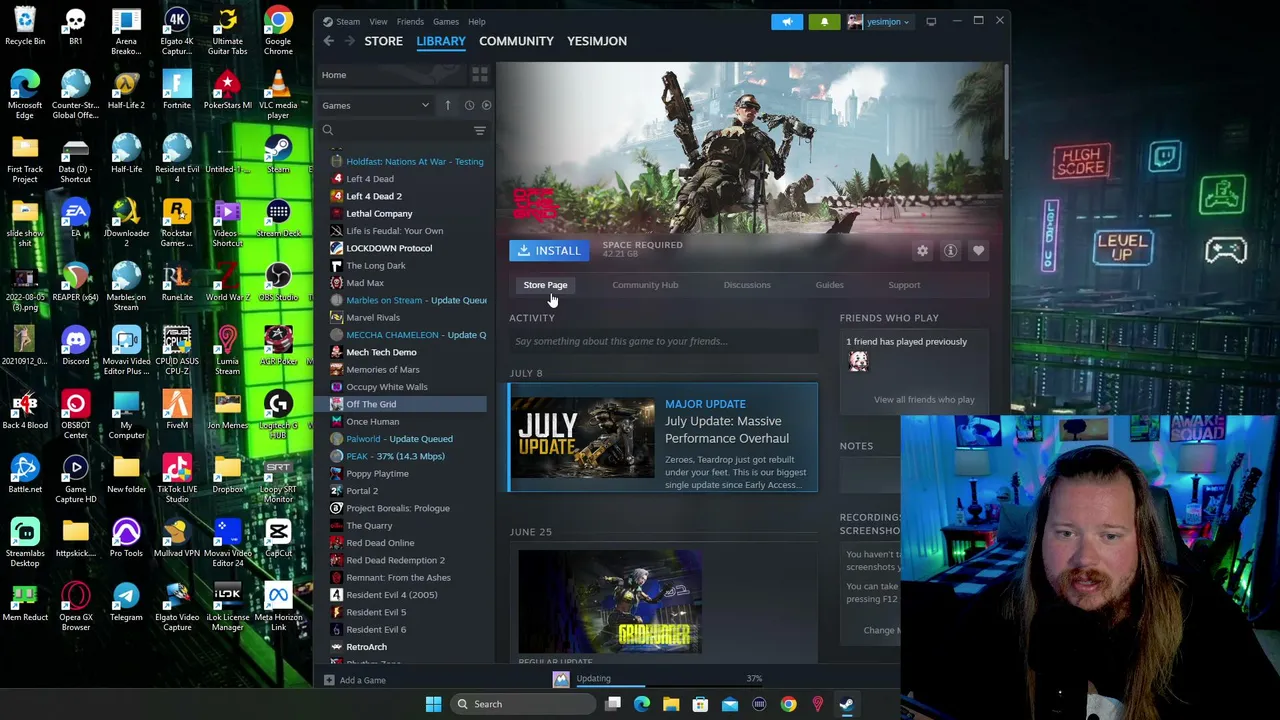1280x720 pixels.
Task: Install Off The Grid
Action: pyautogui.click(x=551, y=251)
